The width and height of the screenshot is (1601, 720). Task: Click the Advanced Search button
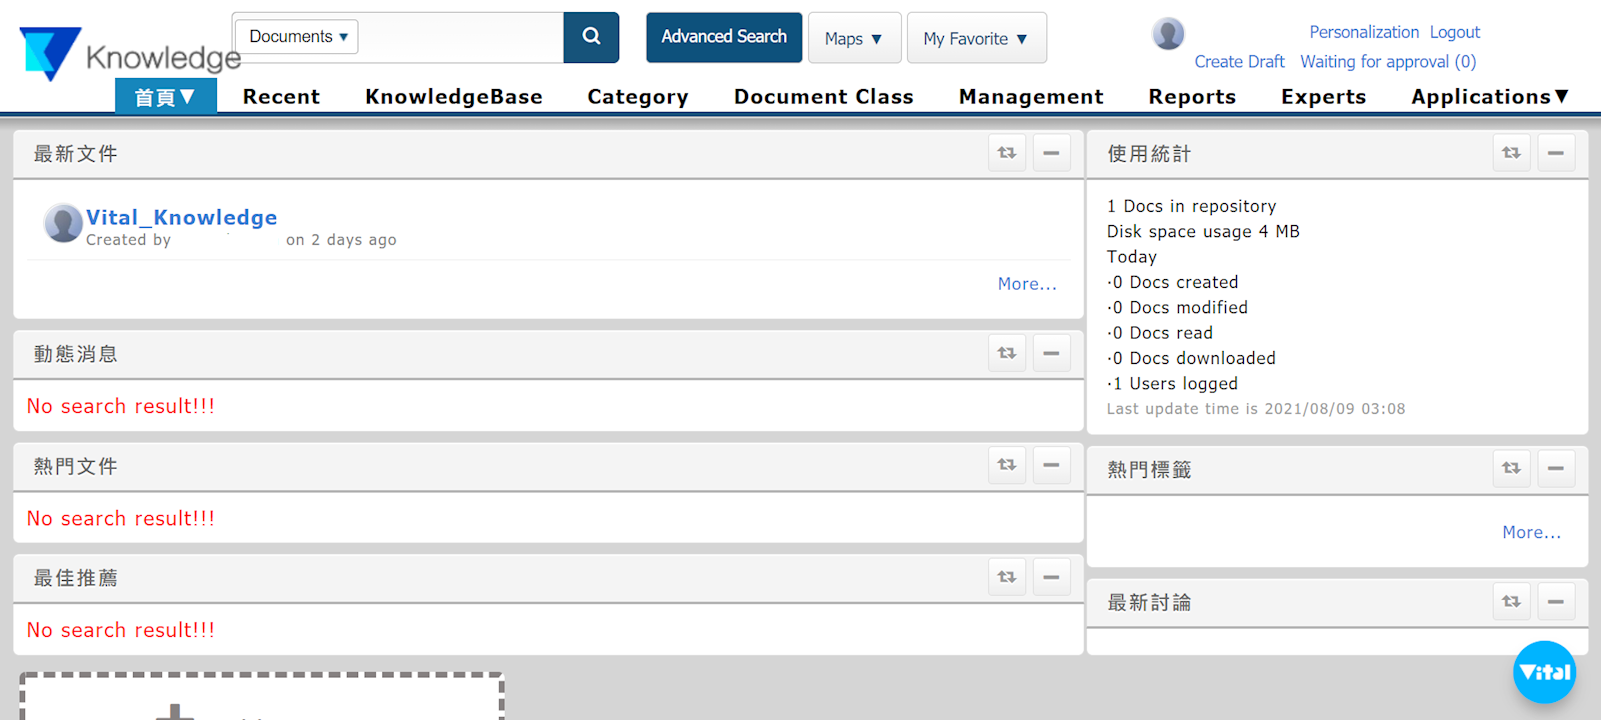coord(724,37)
